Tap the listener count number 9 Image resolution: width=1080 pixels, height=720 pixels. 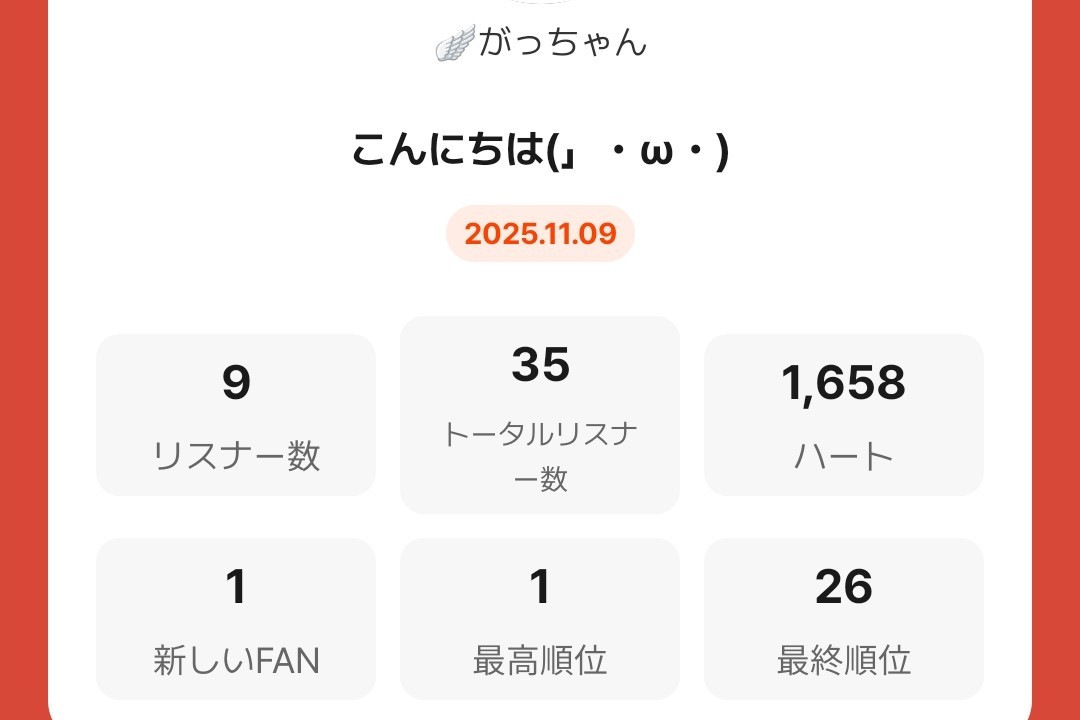point(236,383)
